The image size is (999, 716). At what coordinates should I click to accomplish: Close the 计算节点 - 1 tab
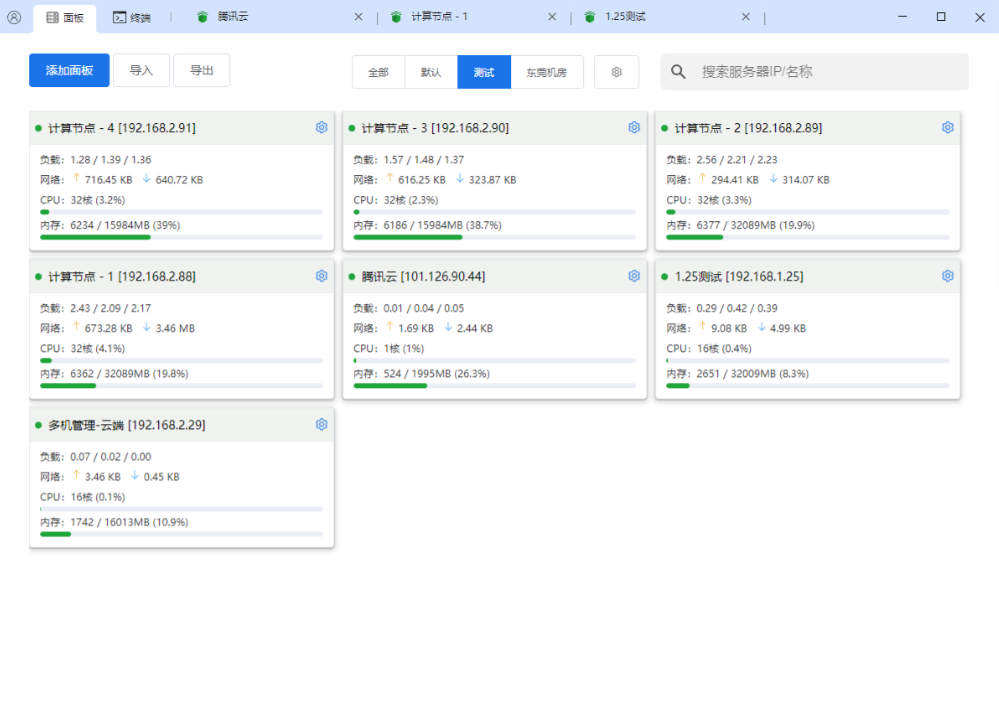click(554, 17)
